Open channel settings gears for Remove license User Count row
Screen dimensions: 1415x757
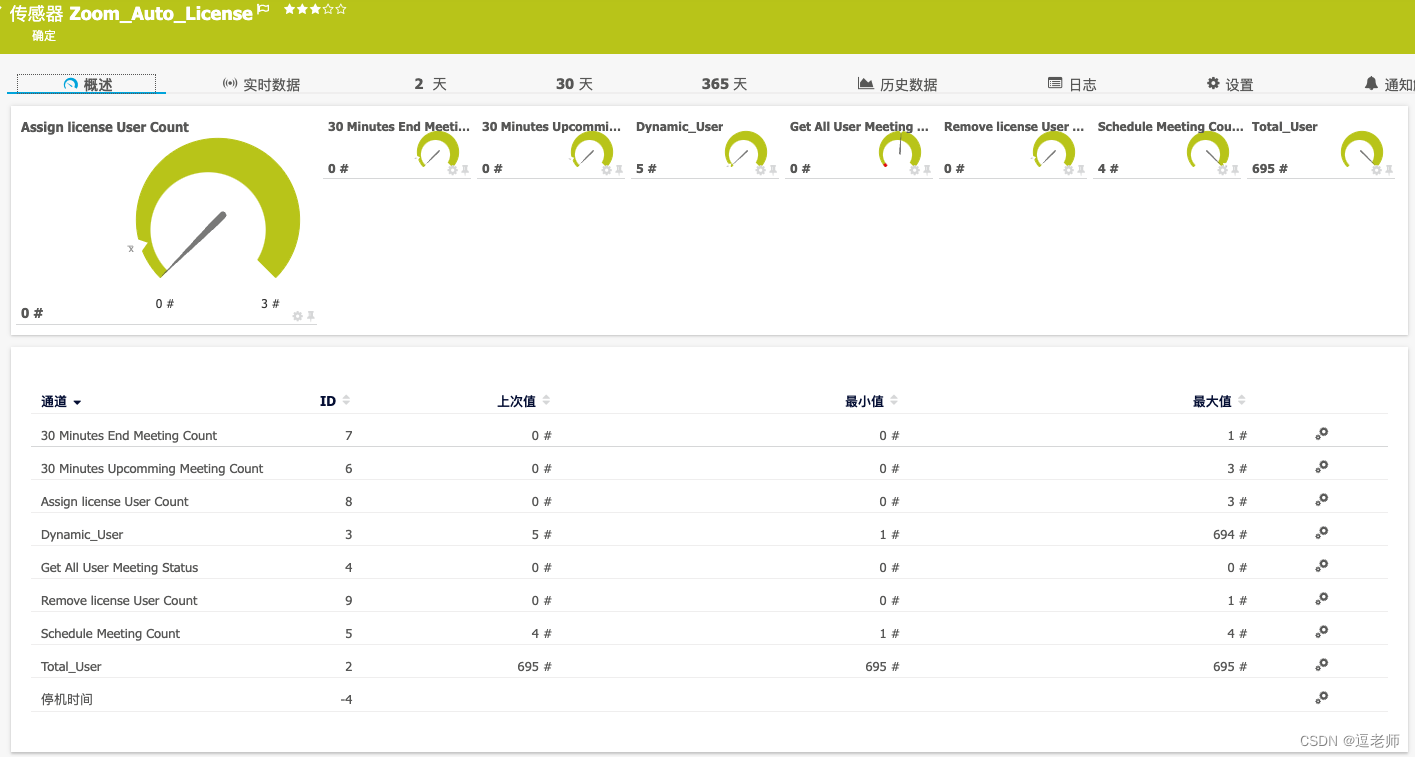(1321, 599)
